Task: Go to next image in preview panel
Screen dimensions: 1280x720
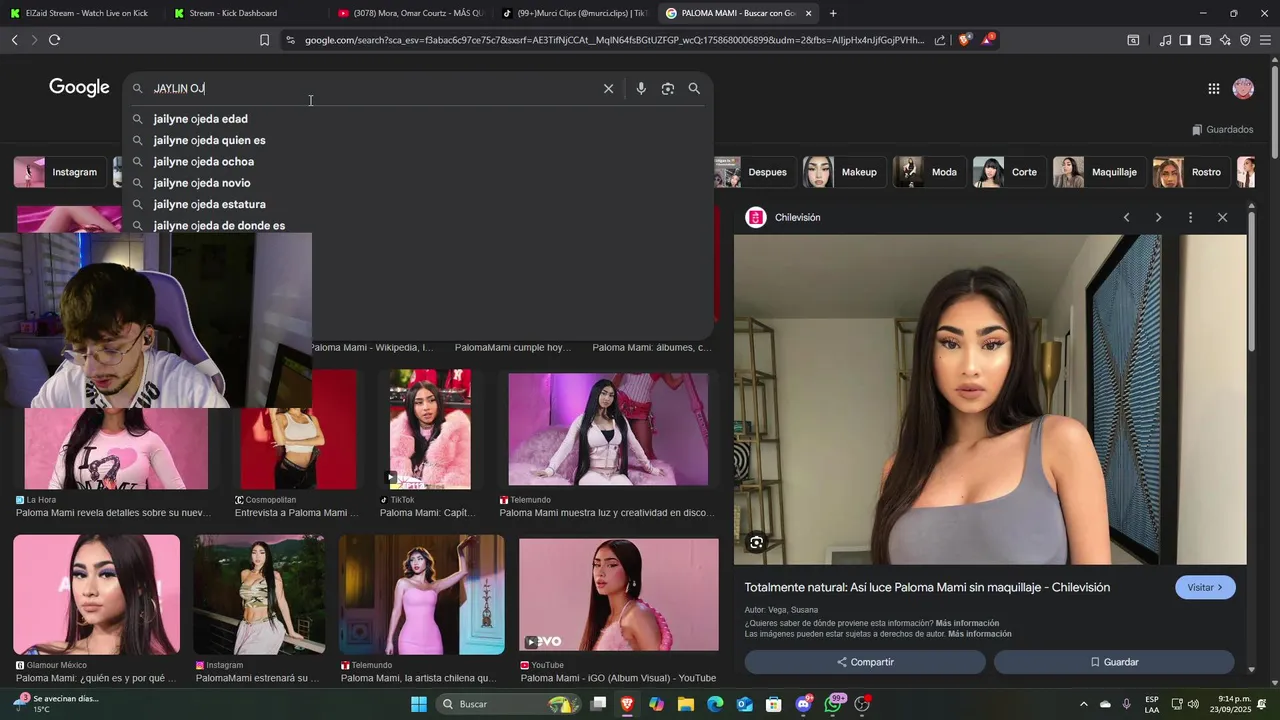Action: point(1158,218)
